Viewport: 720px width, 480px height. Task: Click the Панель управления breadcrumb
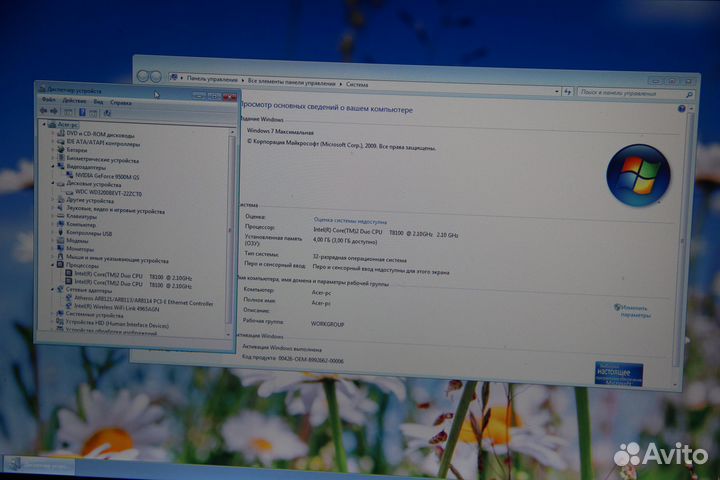(x=212, y=79)
